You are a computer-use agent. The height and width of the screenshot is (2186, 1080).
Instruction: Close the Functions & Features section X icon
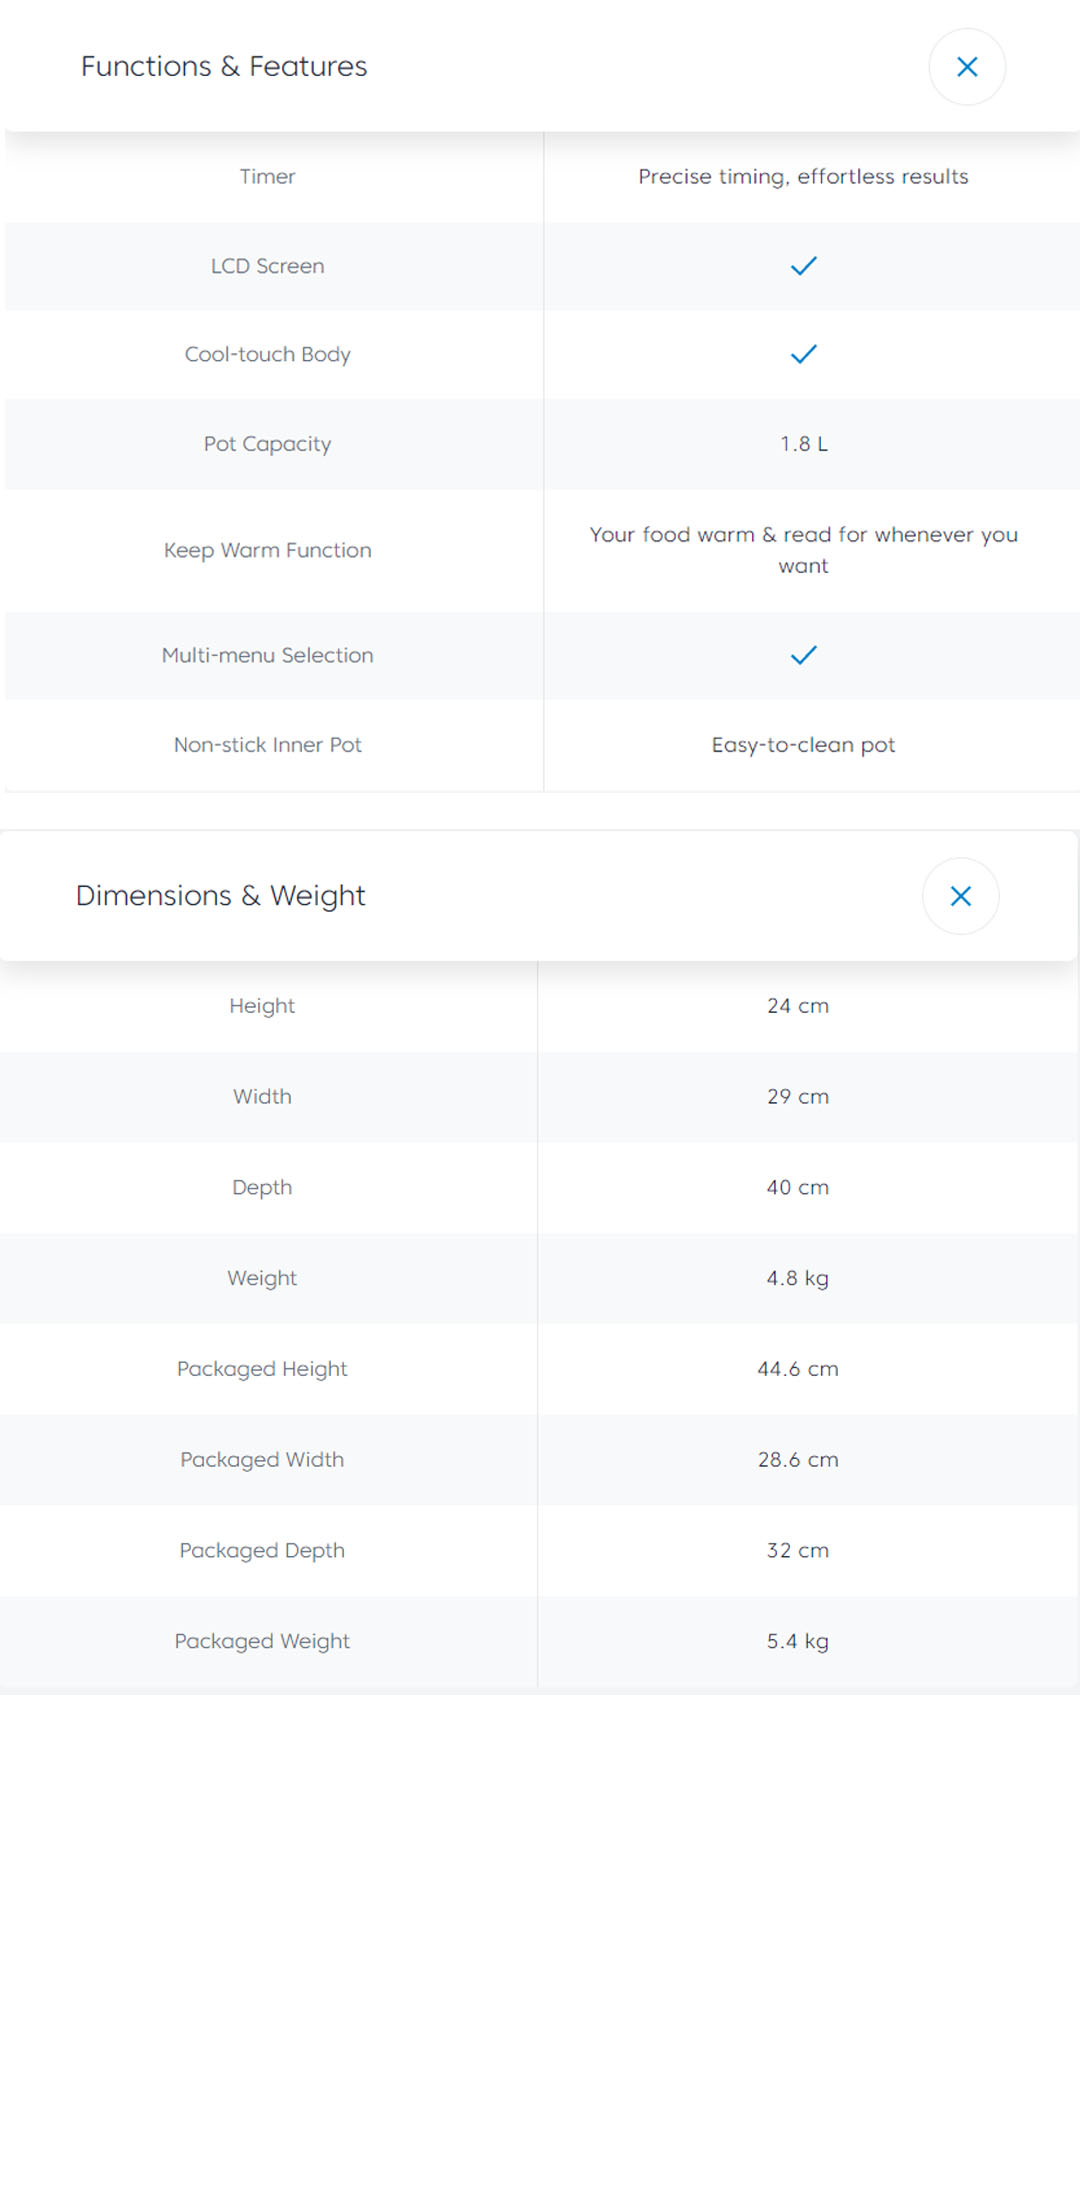point(966,67)
